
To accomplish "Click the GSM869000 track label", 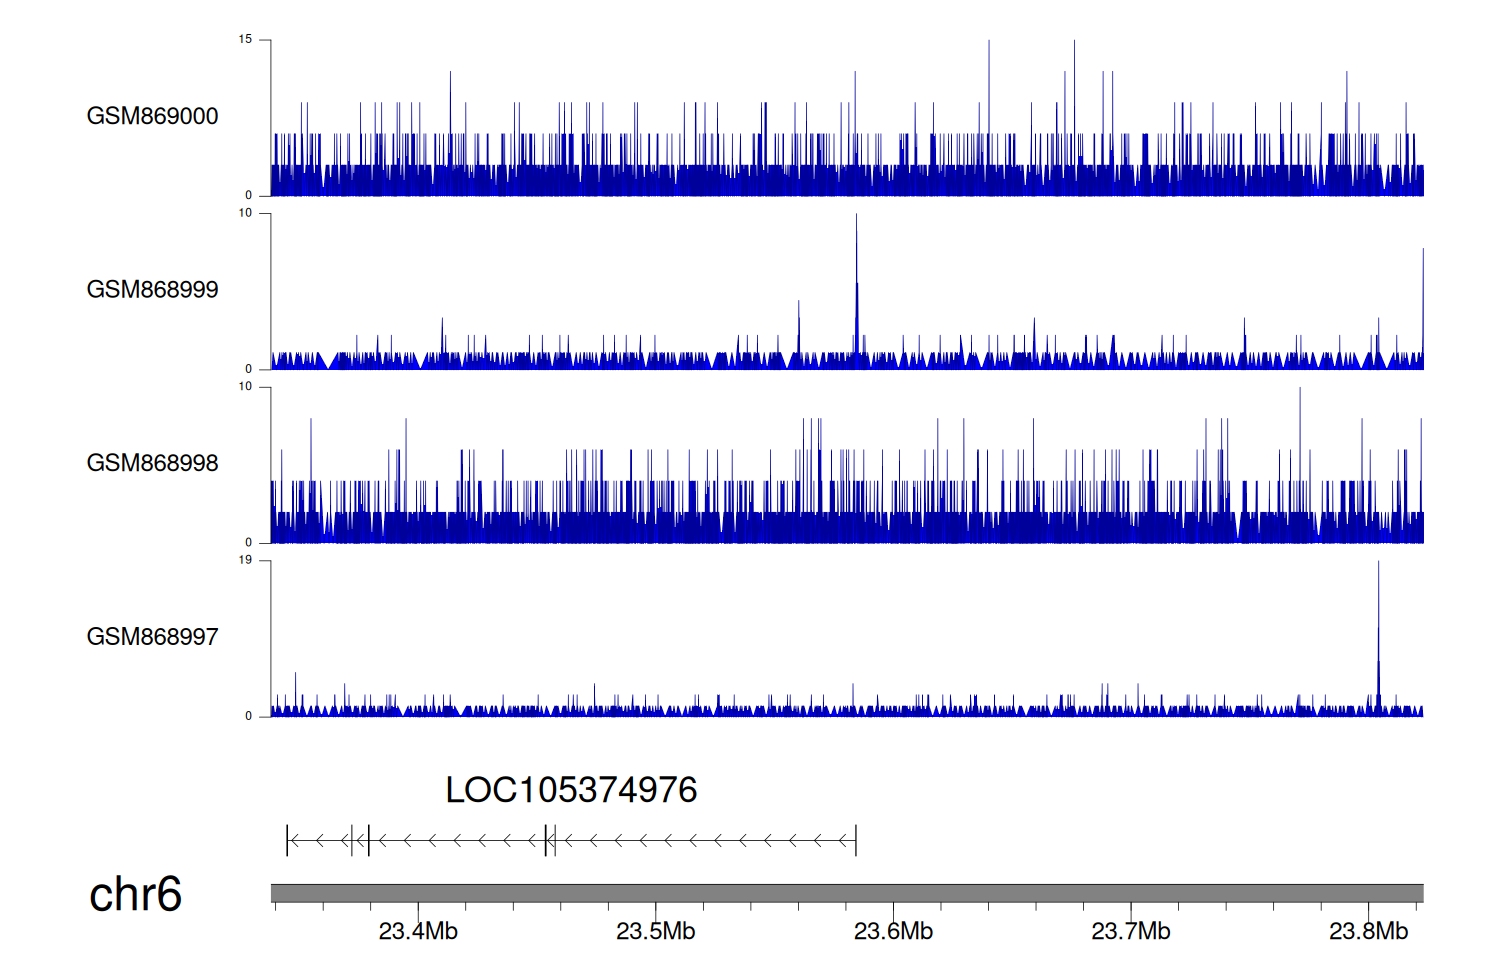I will (x=152, y=116).
